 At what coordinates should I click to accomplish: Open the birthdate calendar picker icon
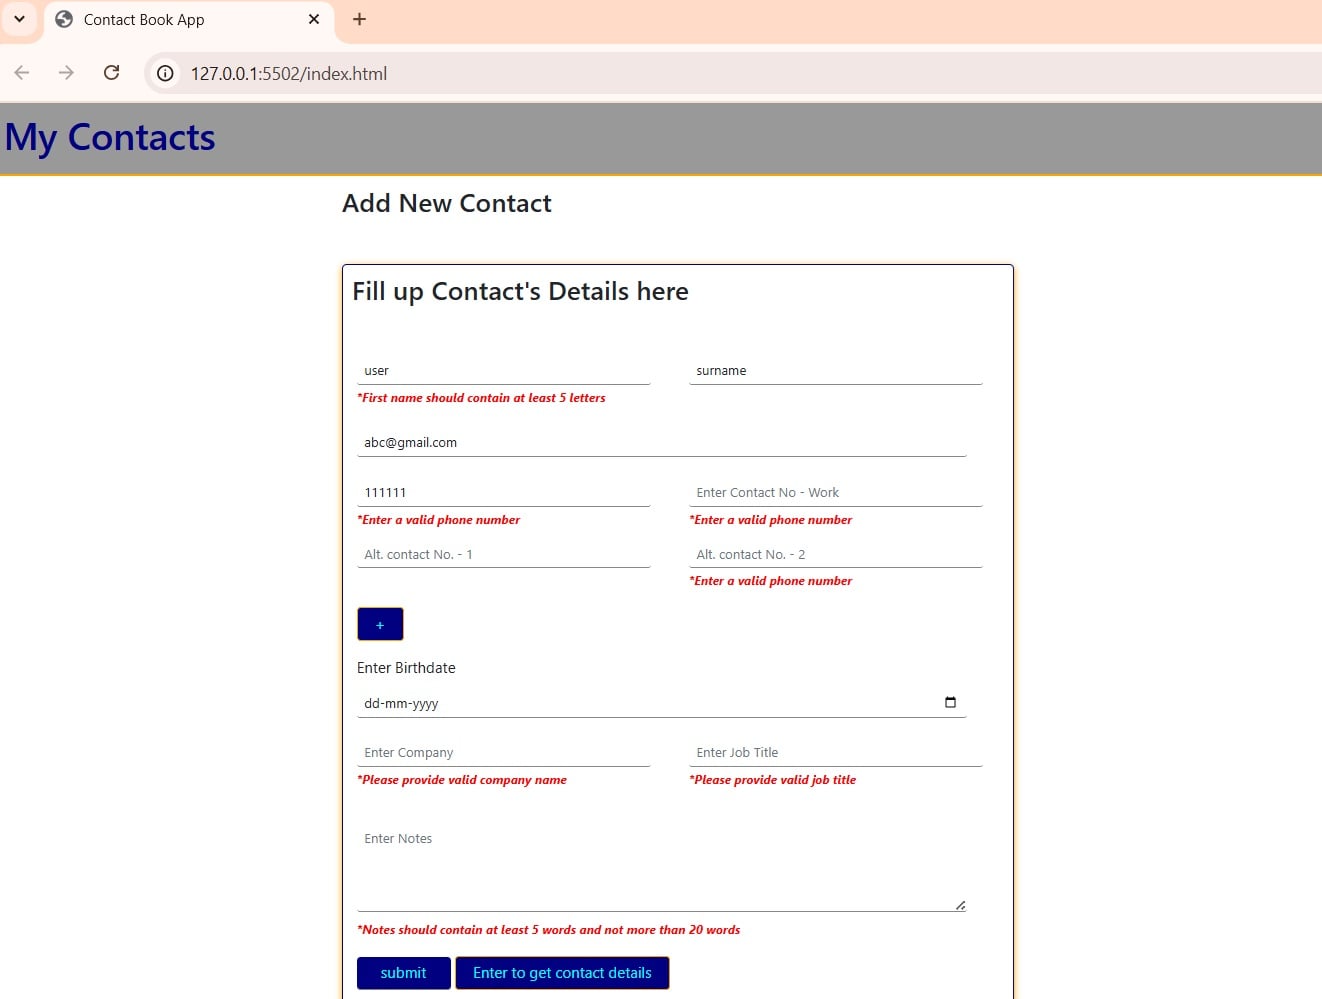pyautogui.click(x=950, y=702)
